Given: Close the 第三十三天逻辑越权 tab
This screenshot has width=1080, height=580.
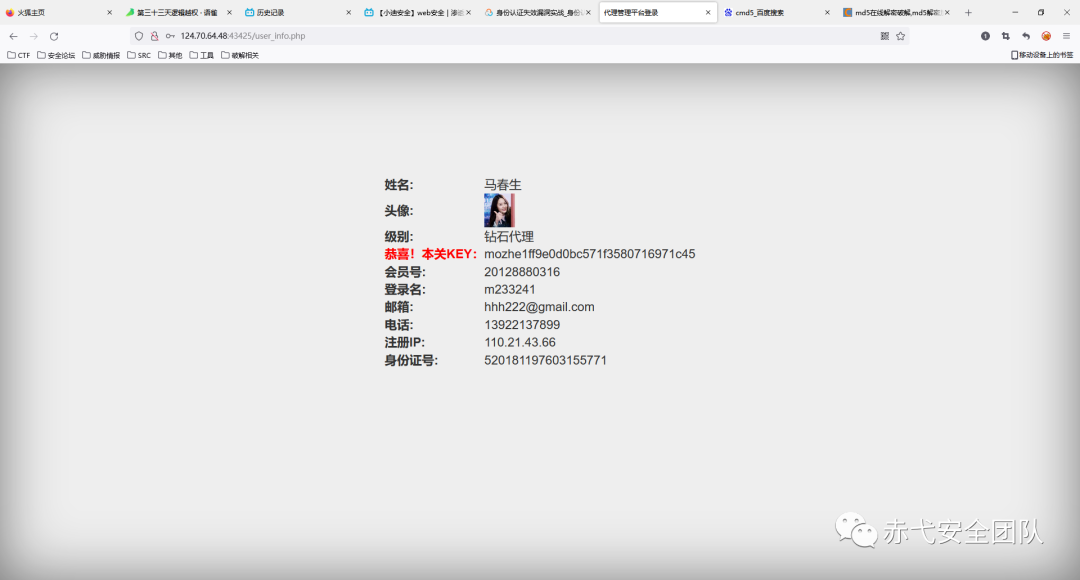Looking at the screenshot, I should [229, 12].
